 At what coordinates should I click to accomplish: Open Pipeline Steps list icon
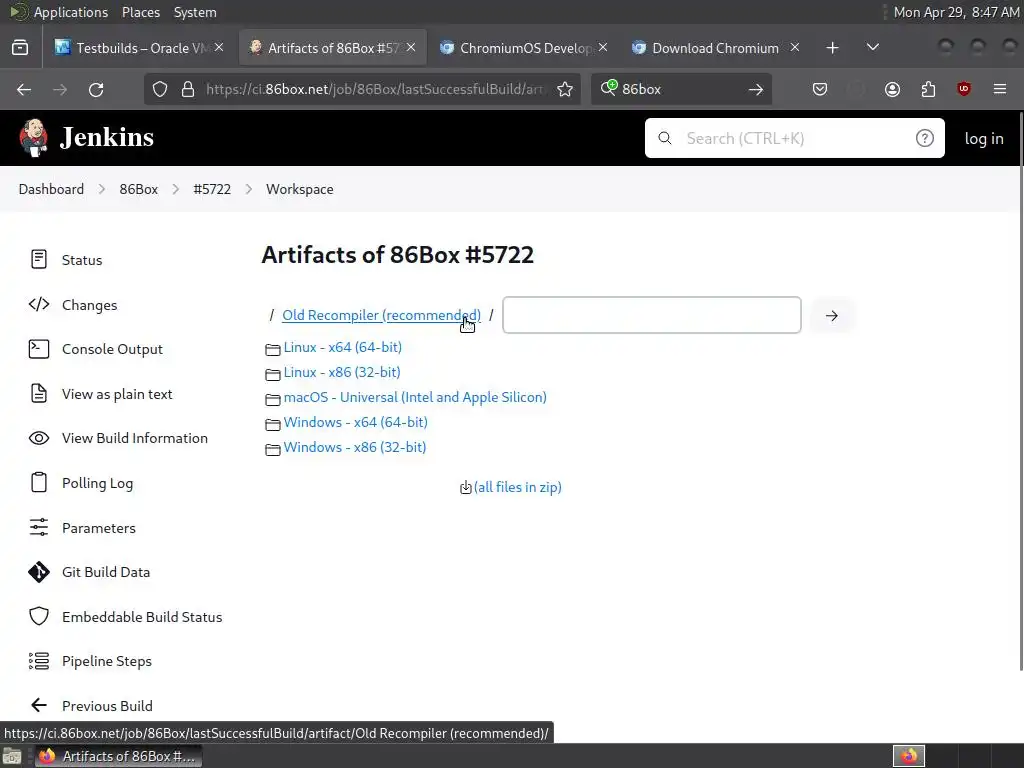click(x=39, y=661)
